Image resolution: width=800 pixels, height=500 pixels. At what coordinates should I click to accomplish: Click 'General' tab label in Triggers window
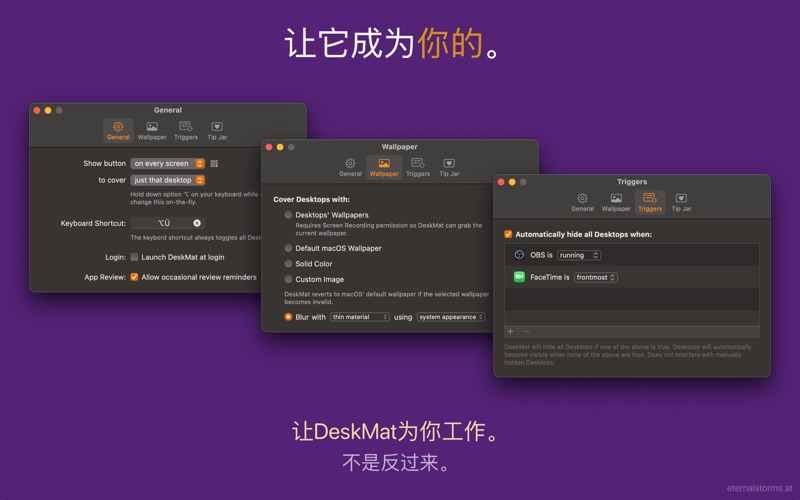coord(583,209)
